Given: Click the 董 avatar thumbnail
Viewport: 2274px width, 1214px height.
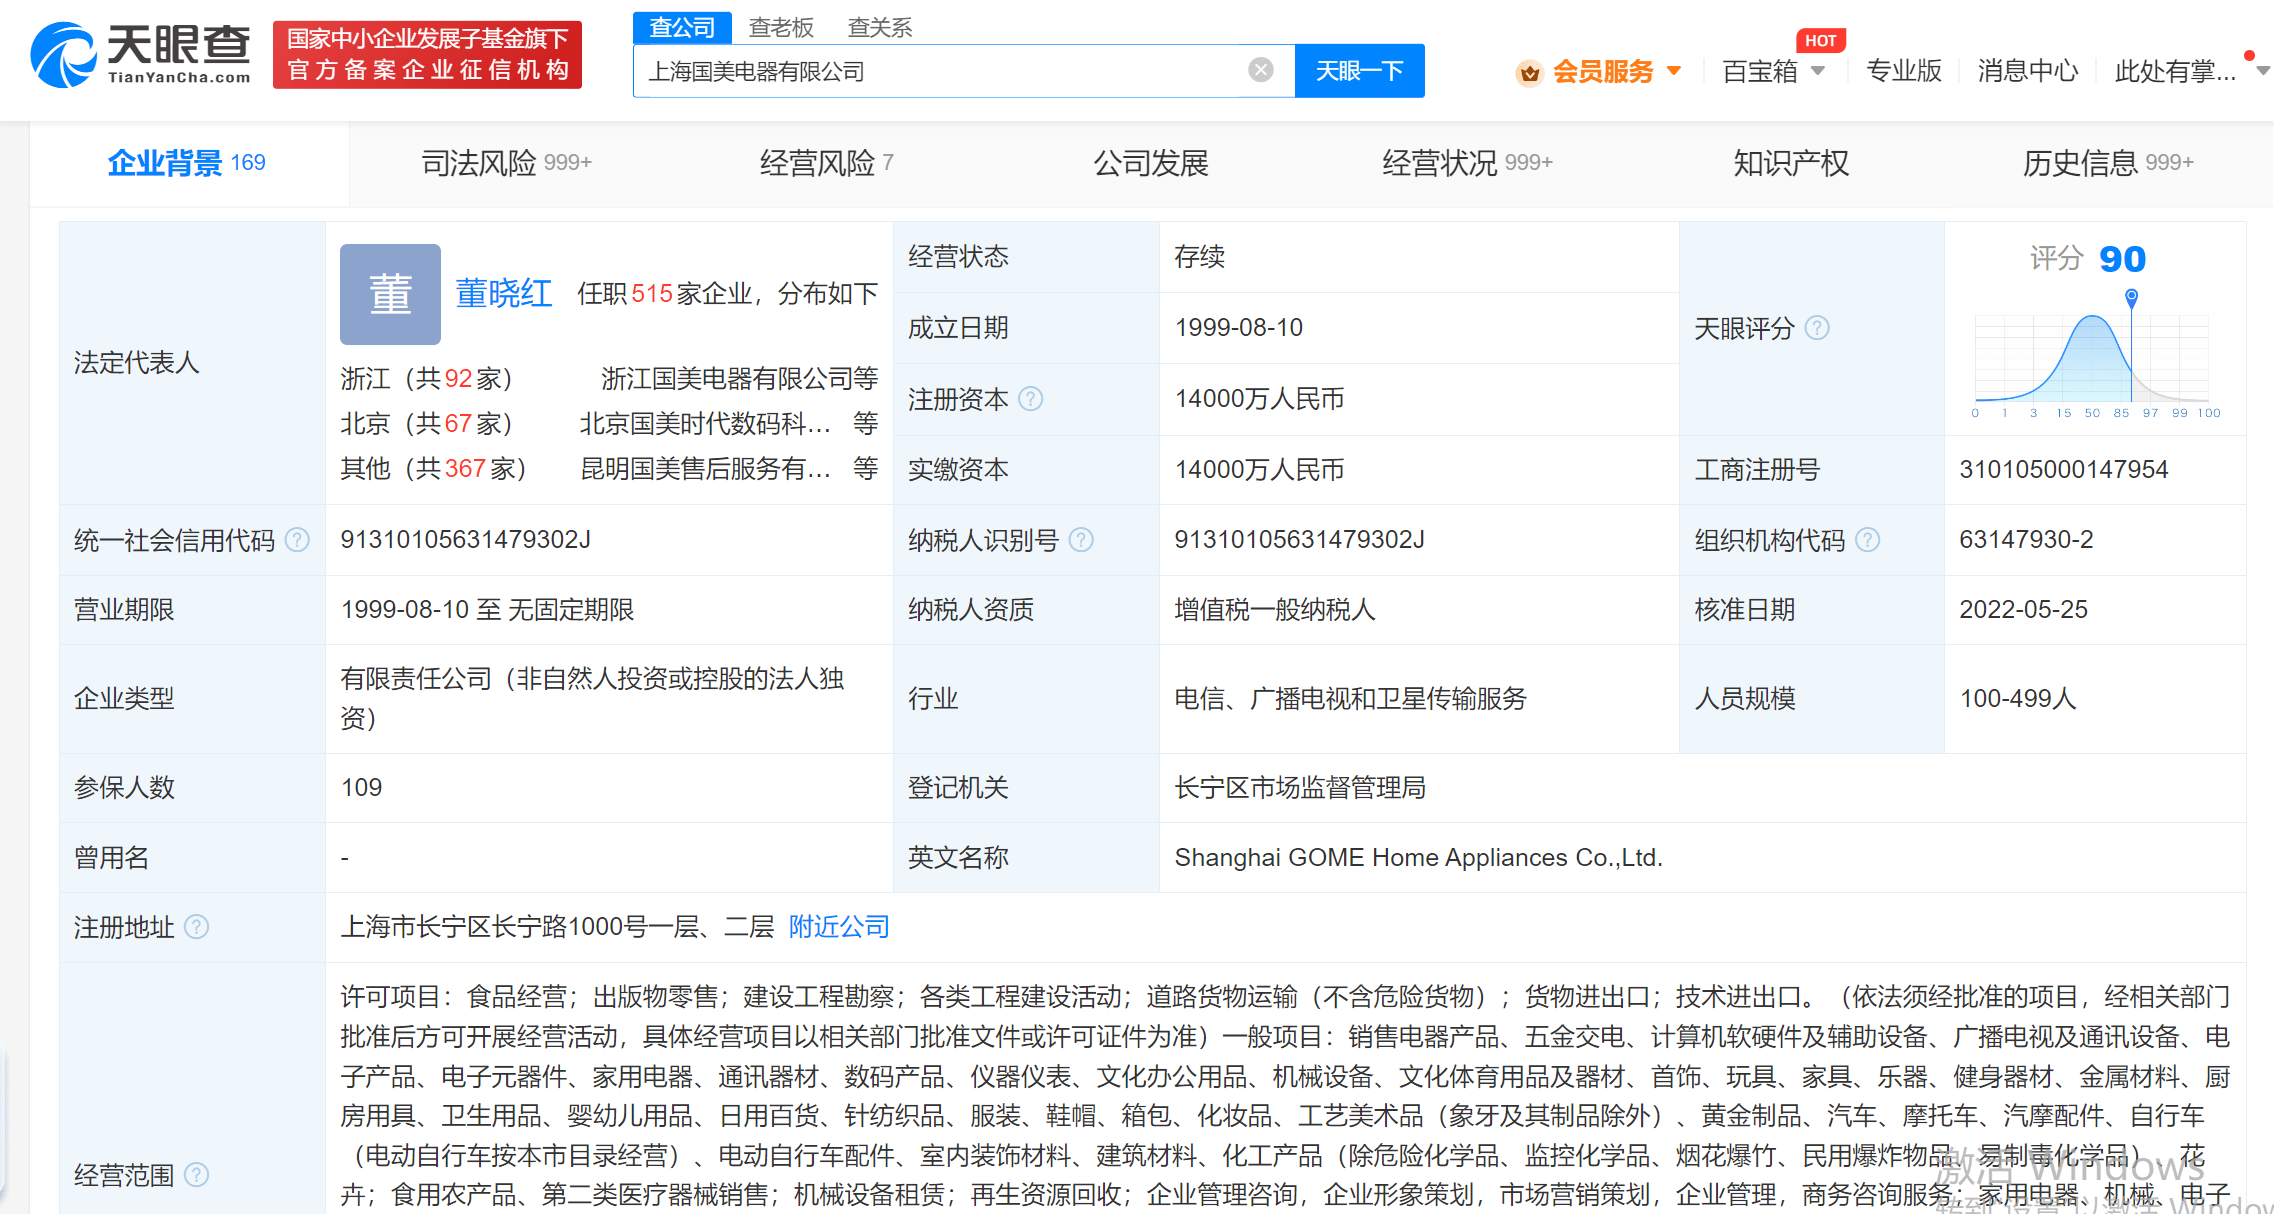Looking at the screenshot, I should tap(390, 294).
